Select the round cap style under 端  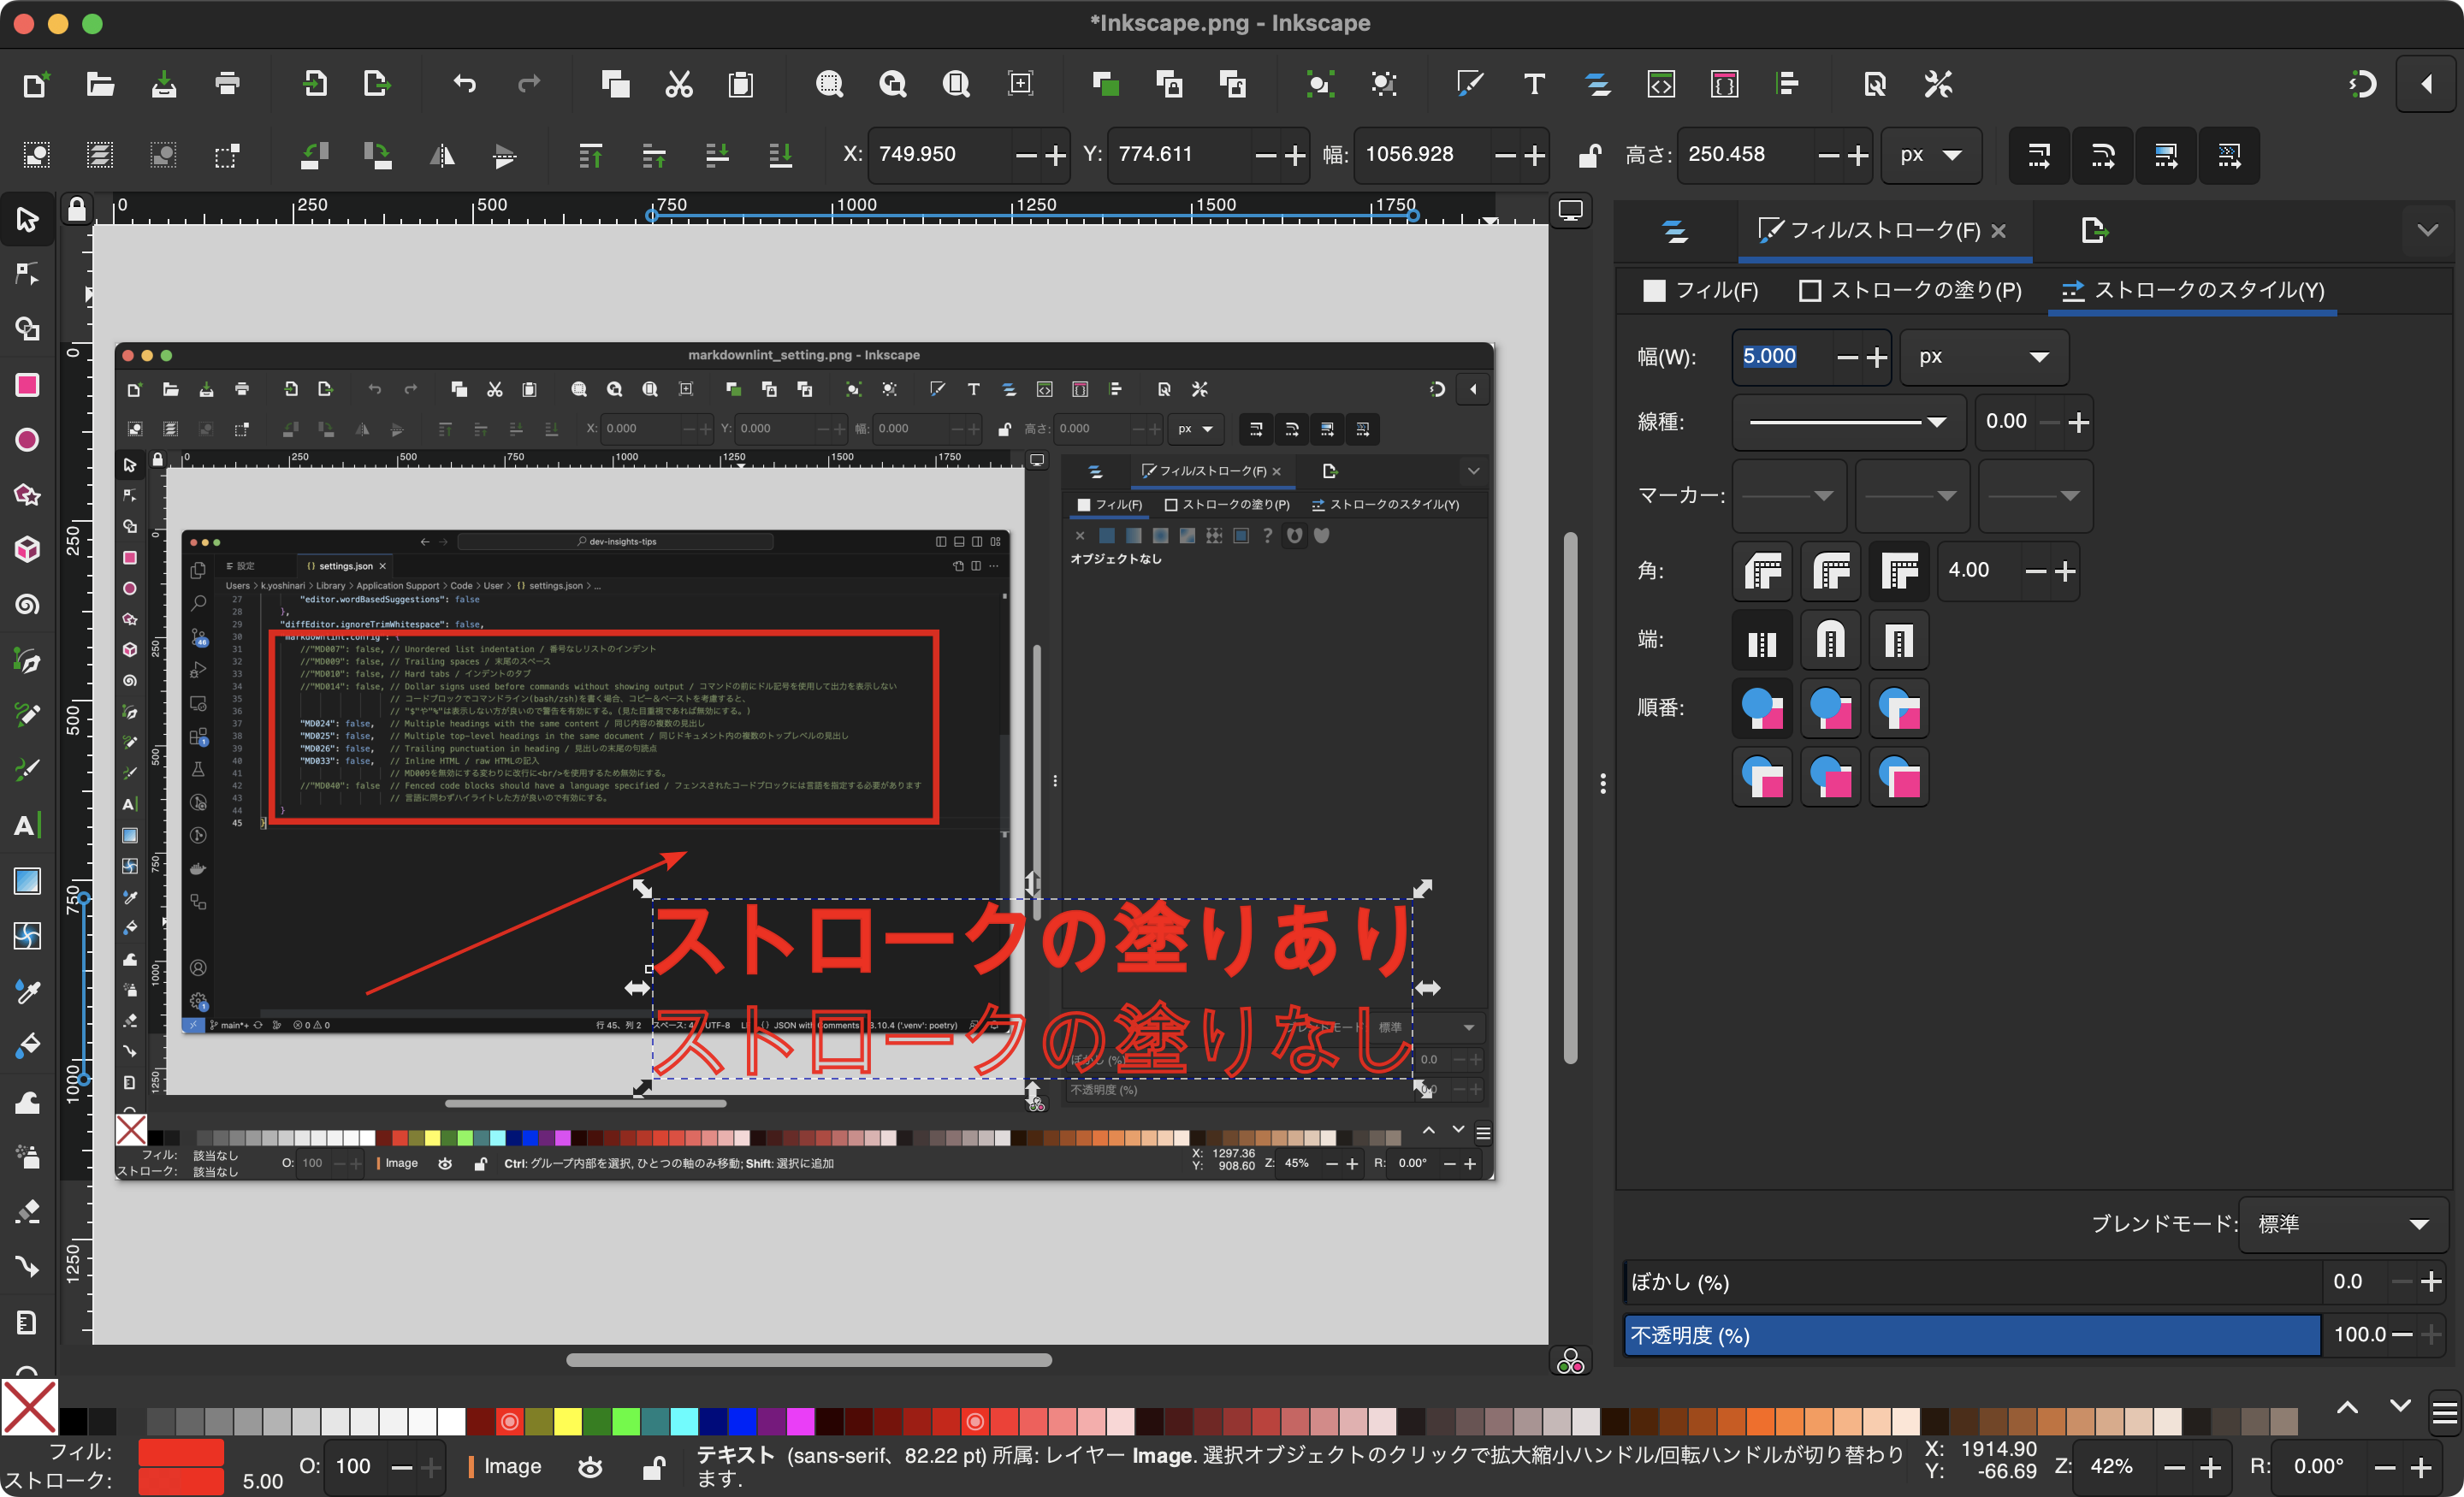click(1830, 640)
